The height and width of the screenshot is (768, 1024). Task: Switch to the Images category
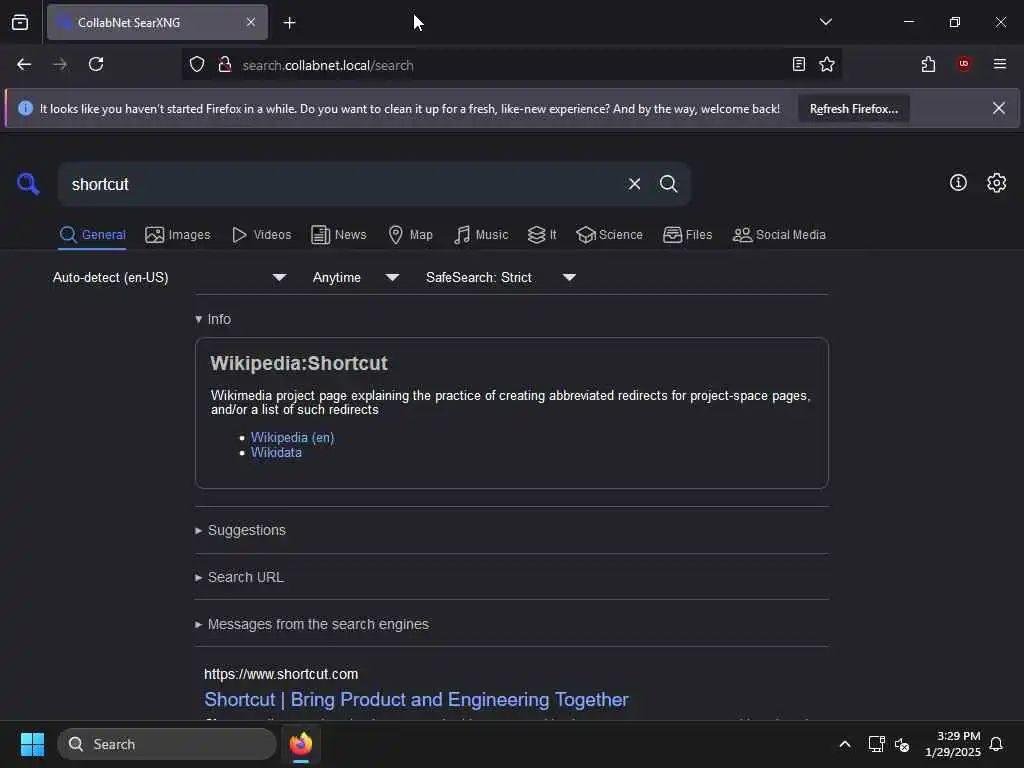point(178,235)
